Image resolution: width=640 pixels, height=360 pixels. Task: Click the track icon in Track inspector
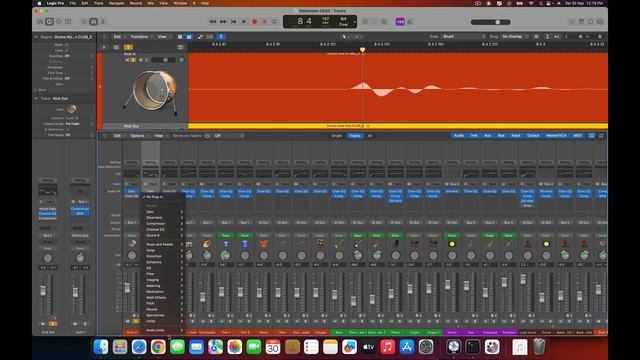71,109
